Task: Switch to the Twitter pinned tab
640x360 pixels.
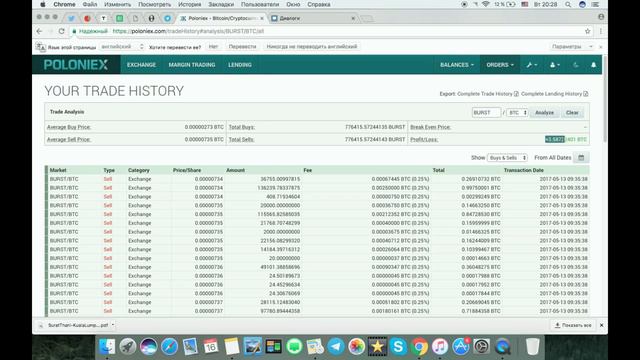Action: tap(71, 18)
